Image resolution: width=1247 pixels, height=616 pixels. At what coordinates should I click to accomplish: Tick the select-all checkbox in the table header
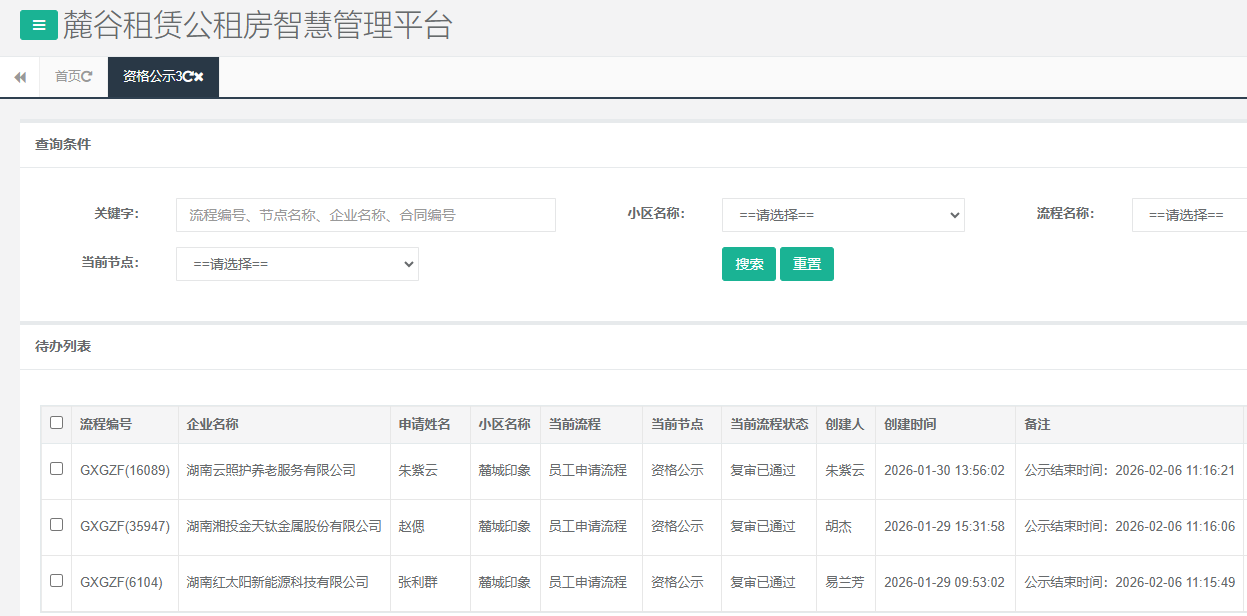[x=56, y=423]
